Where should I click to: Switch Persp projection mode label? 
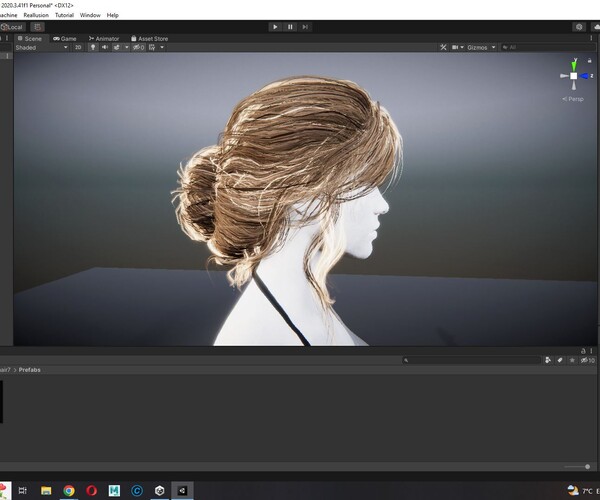573,99
